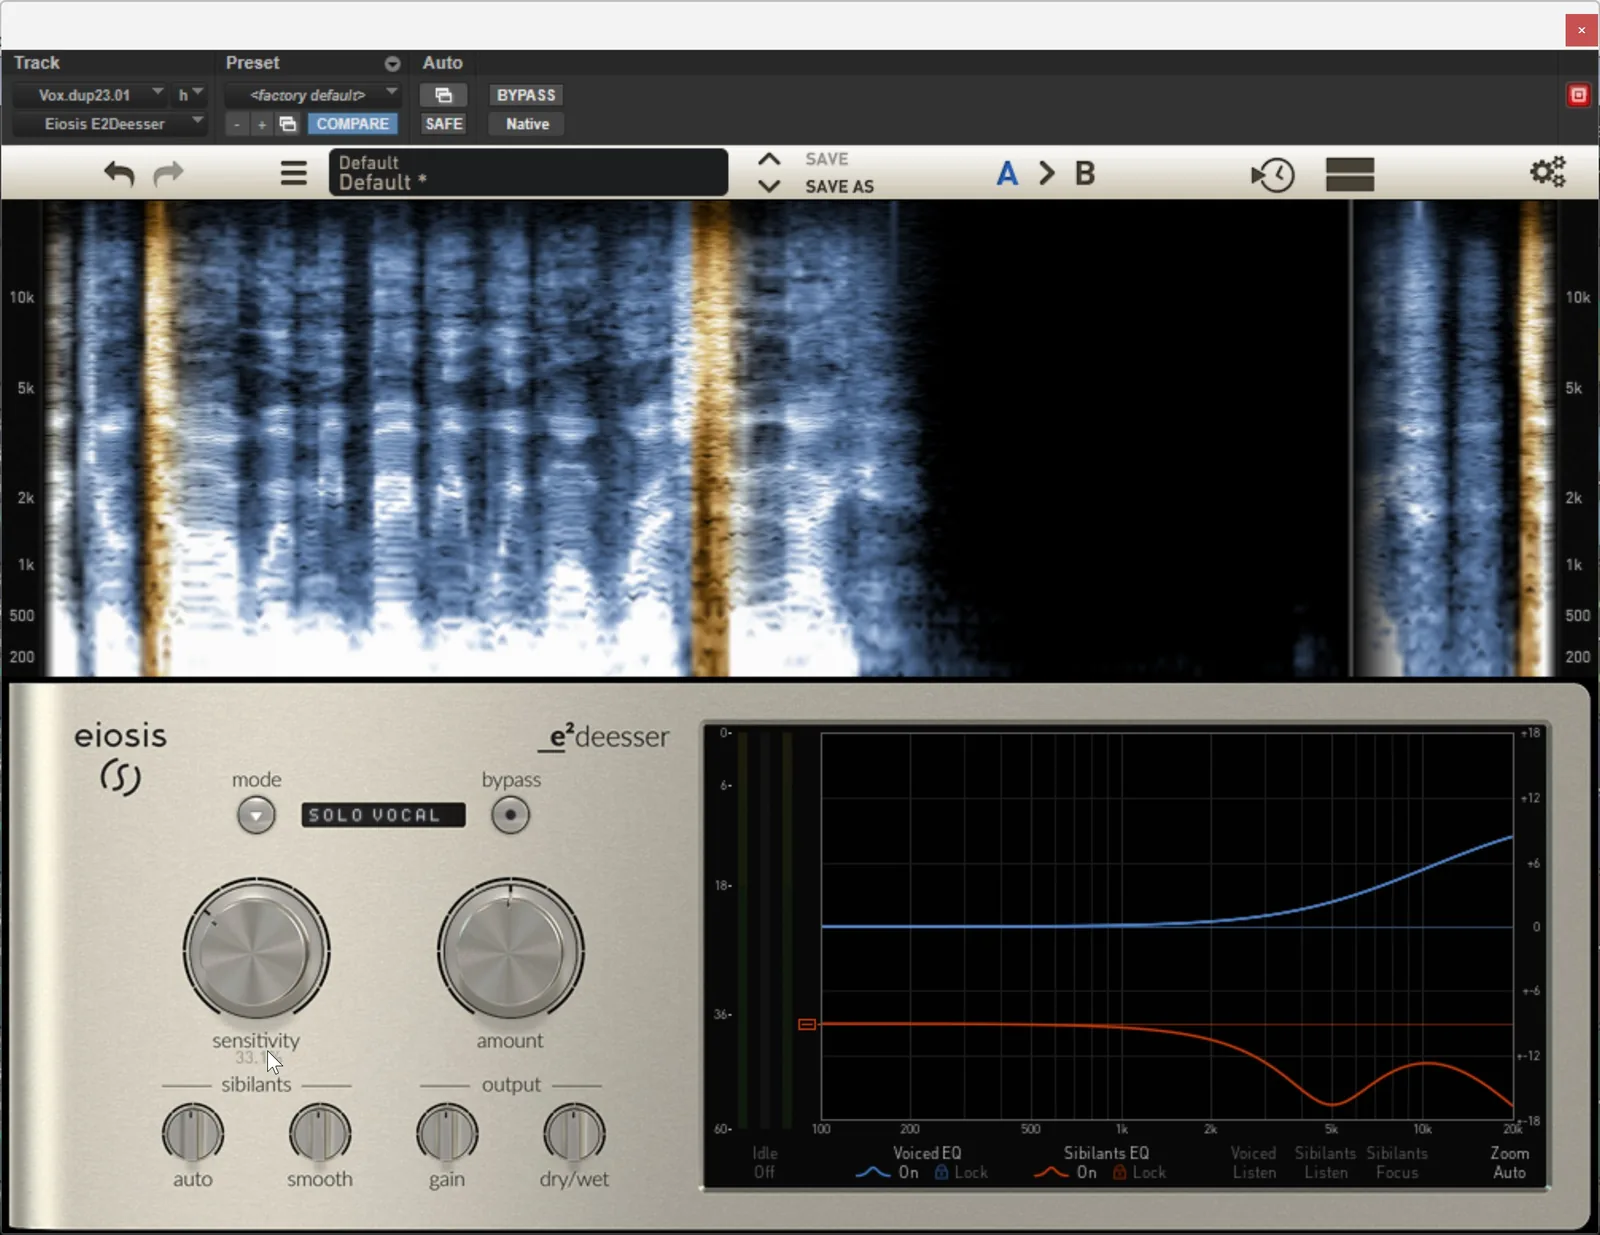1600x1235 pixels.
Task: Toggle Idle Off setting
Action: (x=765, y=1163)
